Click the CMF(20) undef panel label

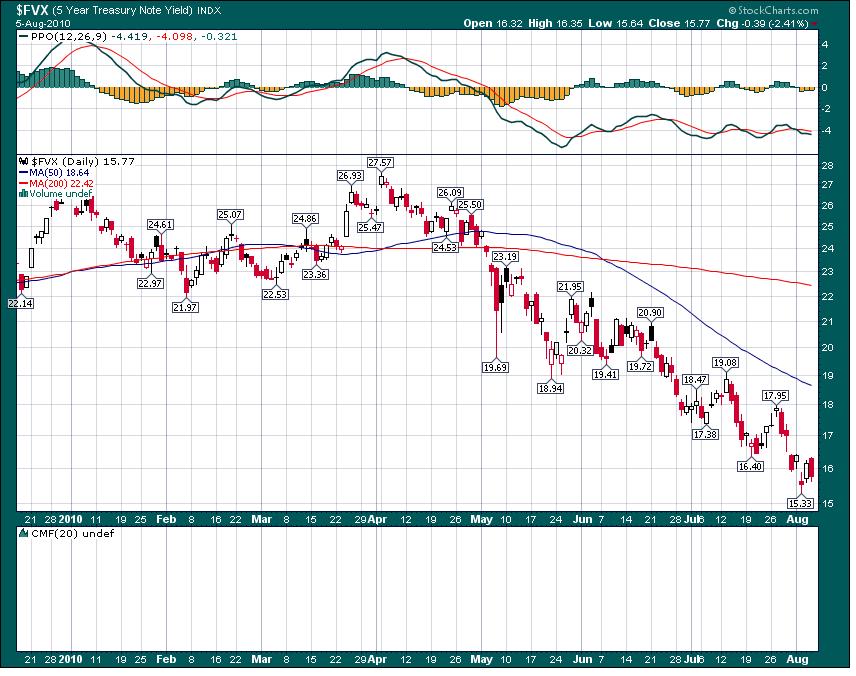[x=73, y=533]
